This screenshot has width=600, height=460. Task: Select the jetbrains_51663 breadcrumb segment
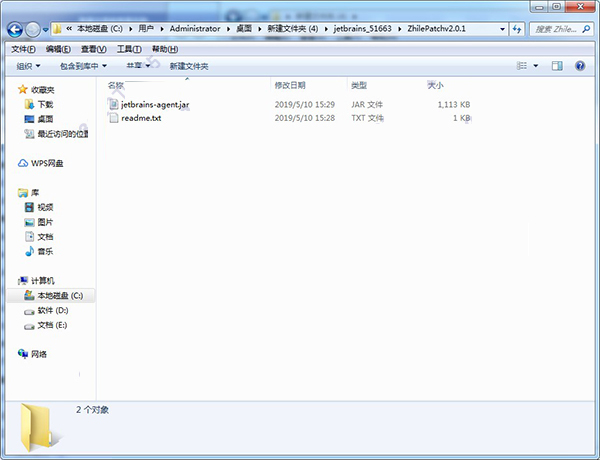point(362,29)
